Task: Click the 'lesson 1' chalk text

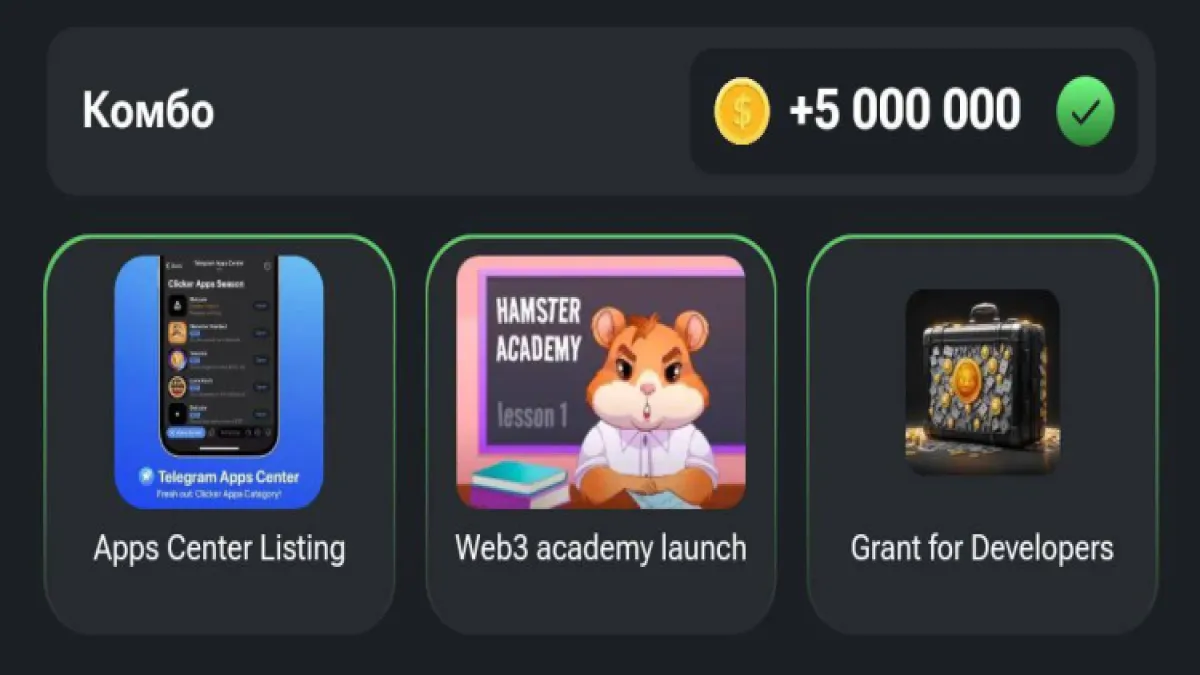Action: (532, 416)
